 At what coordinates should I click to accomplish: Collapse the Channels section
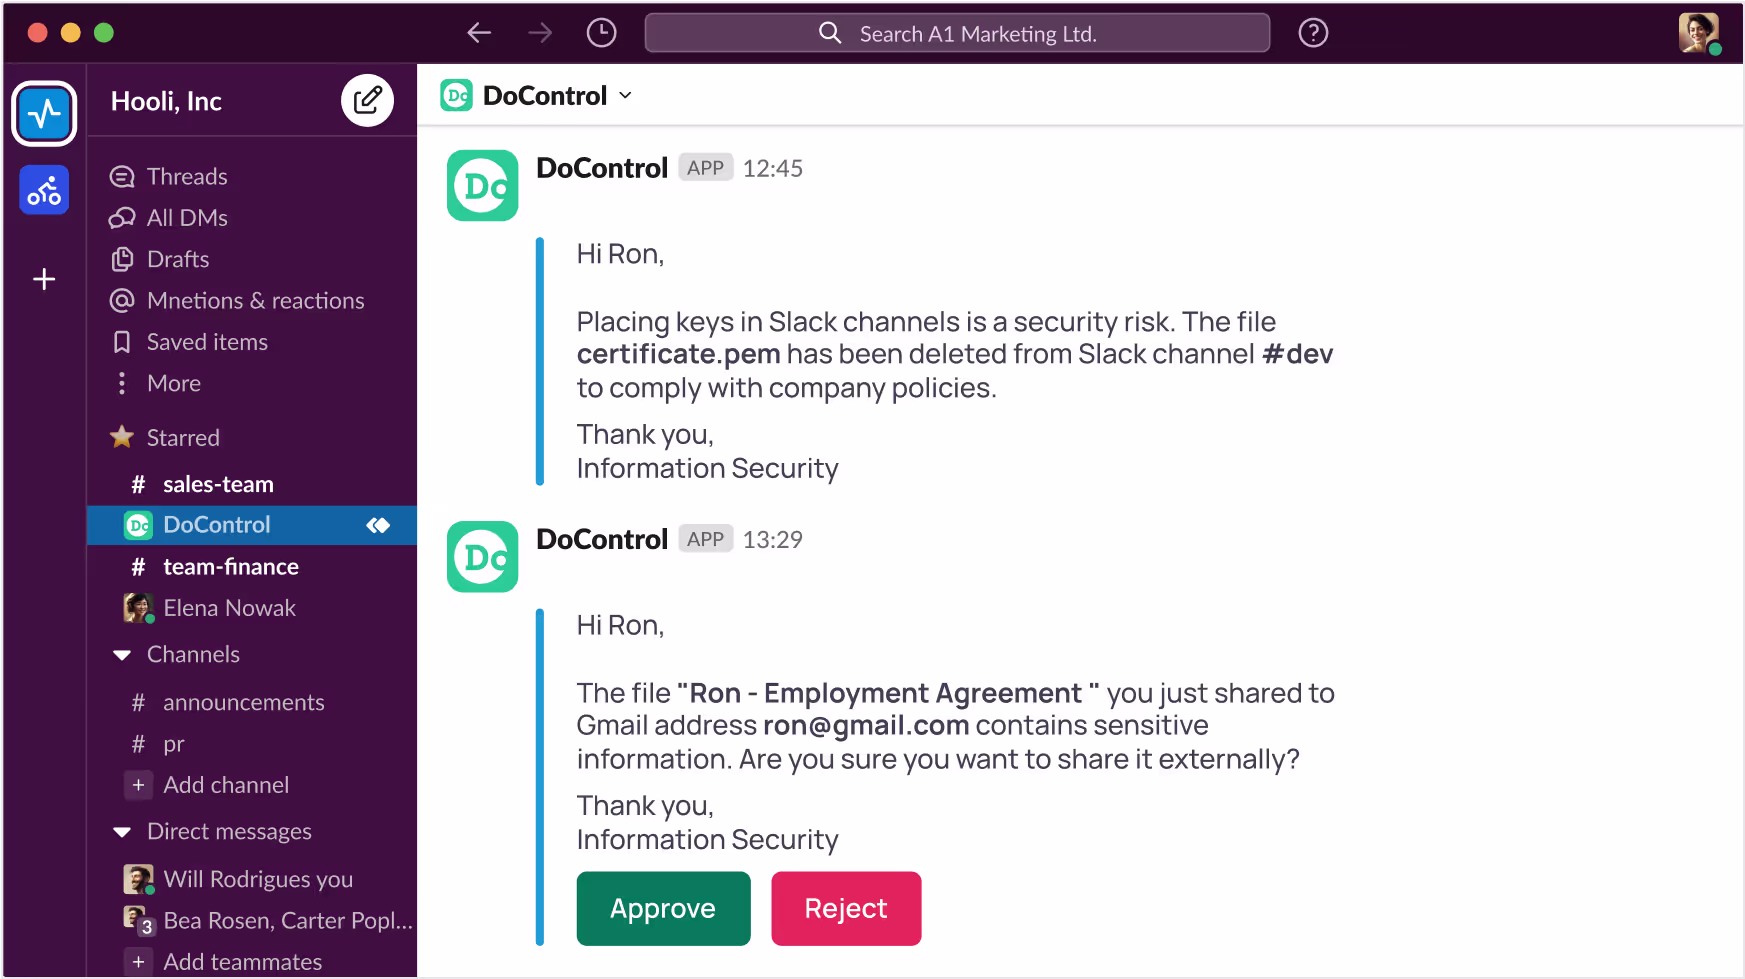[123, 655]
